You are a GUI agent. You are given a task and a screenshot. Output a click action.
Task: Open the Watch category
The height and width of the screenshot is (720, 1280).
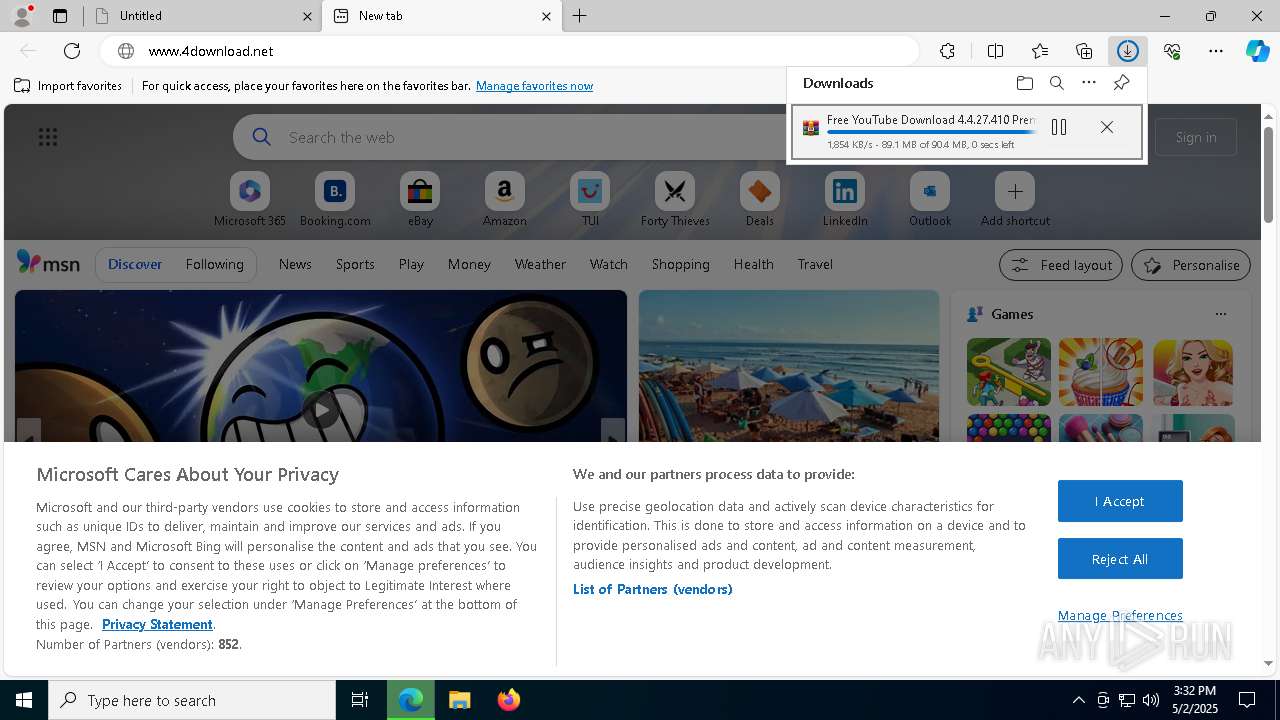[609, 264]
